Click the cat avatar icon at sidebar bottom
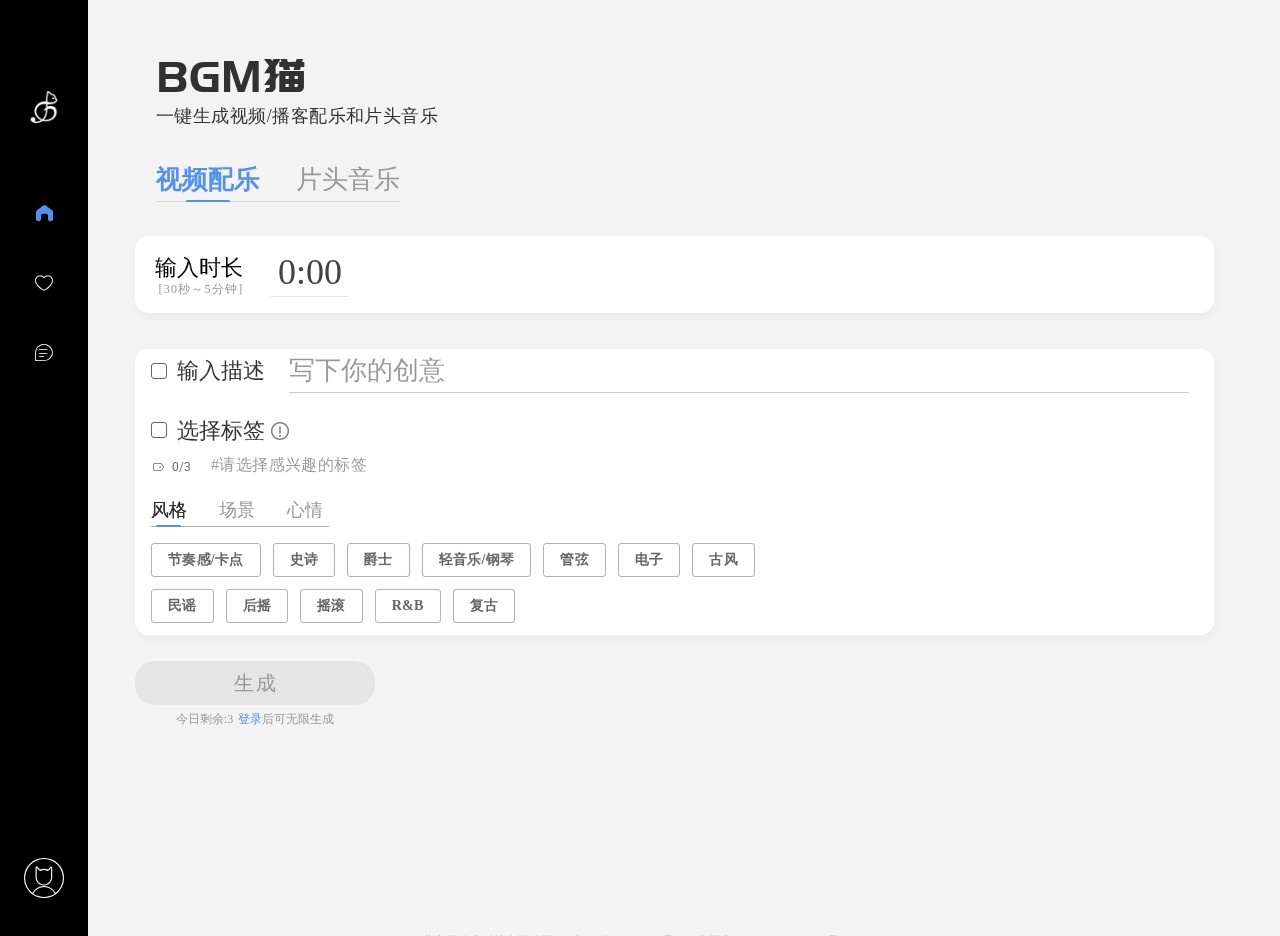 point(44,878)
